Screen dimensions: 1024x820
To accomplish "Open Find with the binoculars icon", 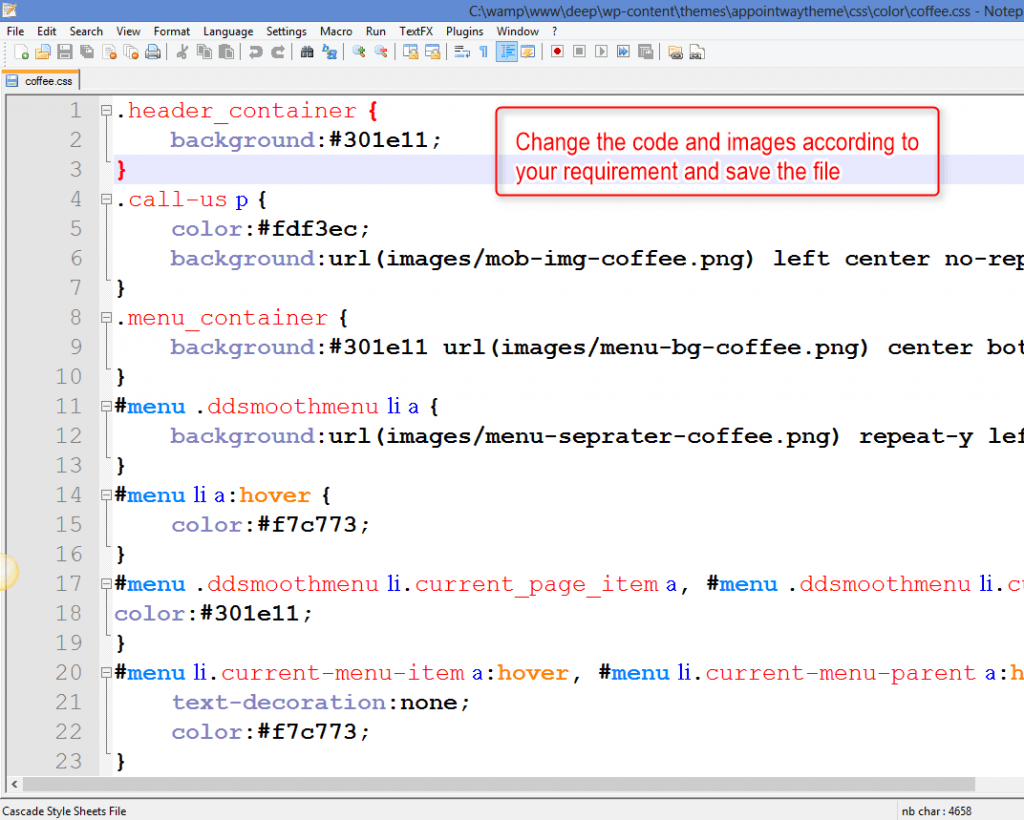I will pyautogui.click(x=308, y=51).
